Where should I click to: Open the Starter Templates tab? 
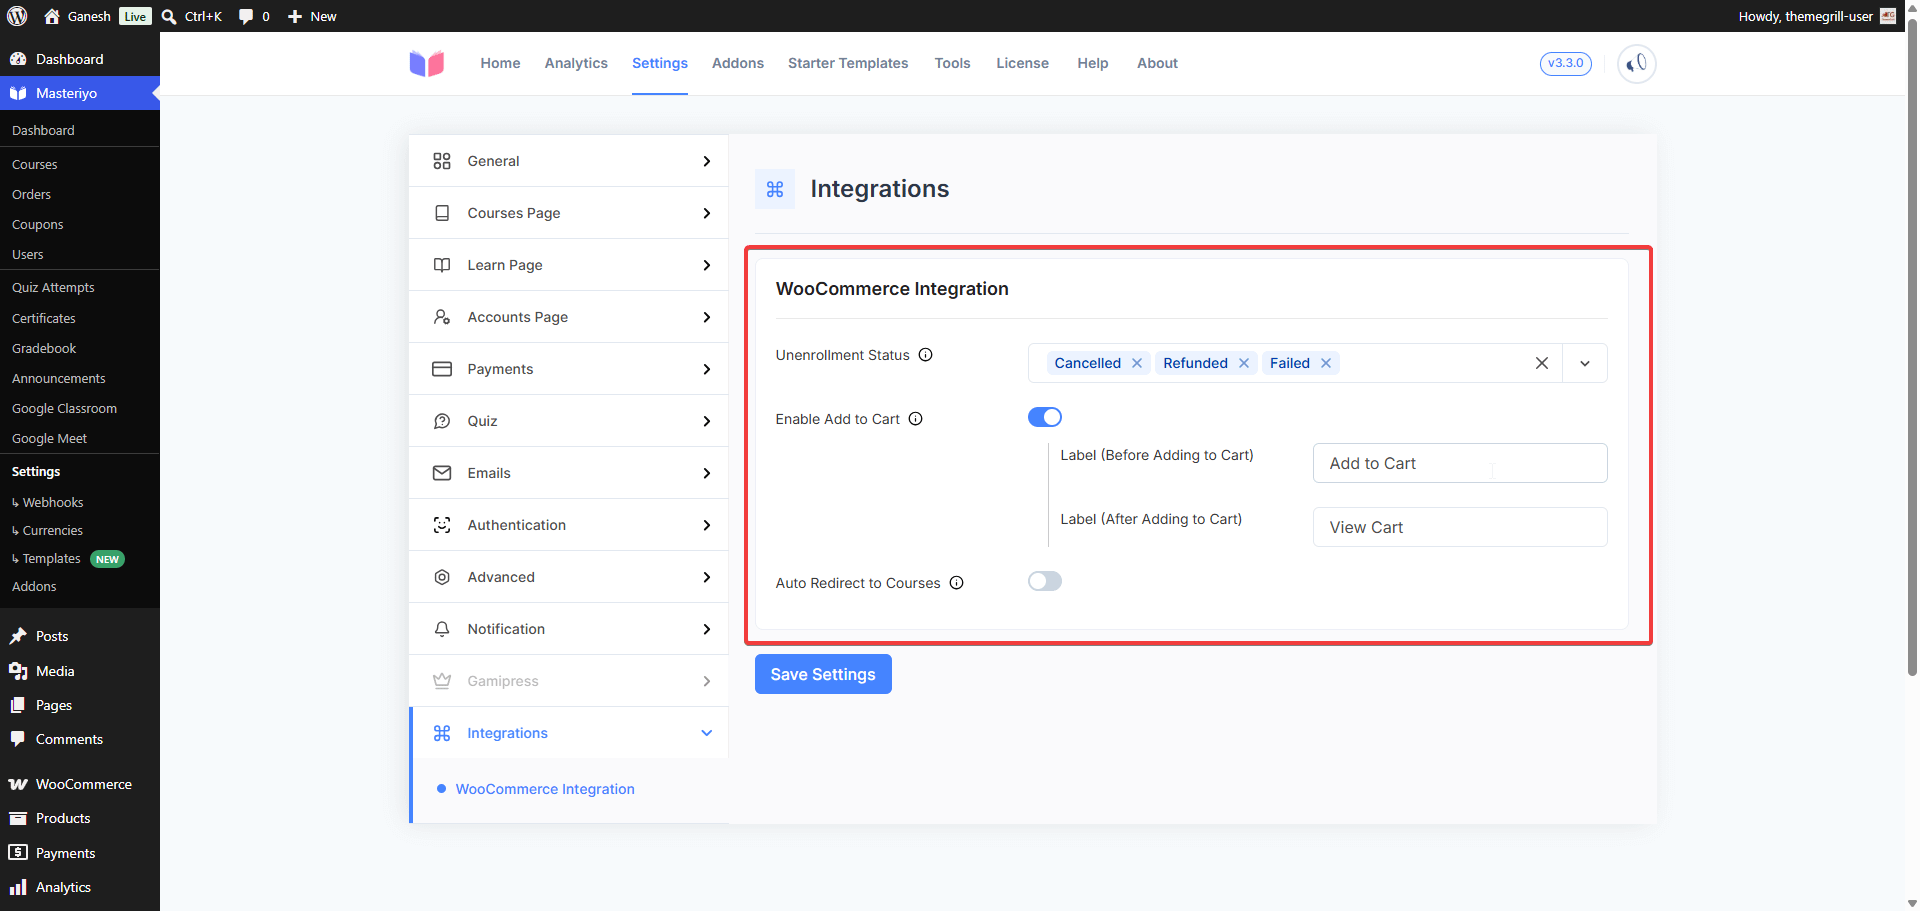[848, 63]
